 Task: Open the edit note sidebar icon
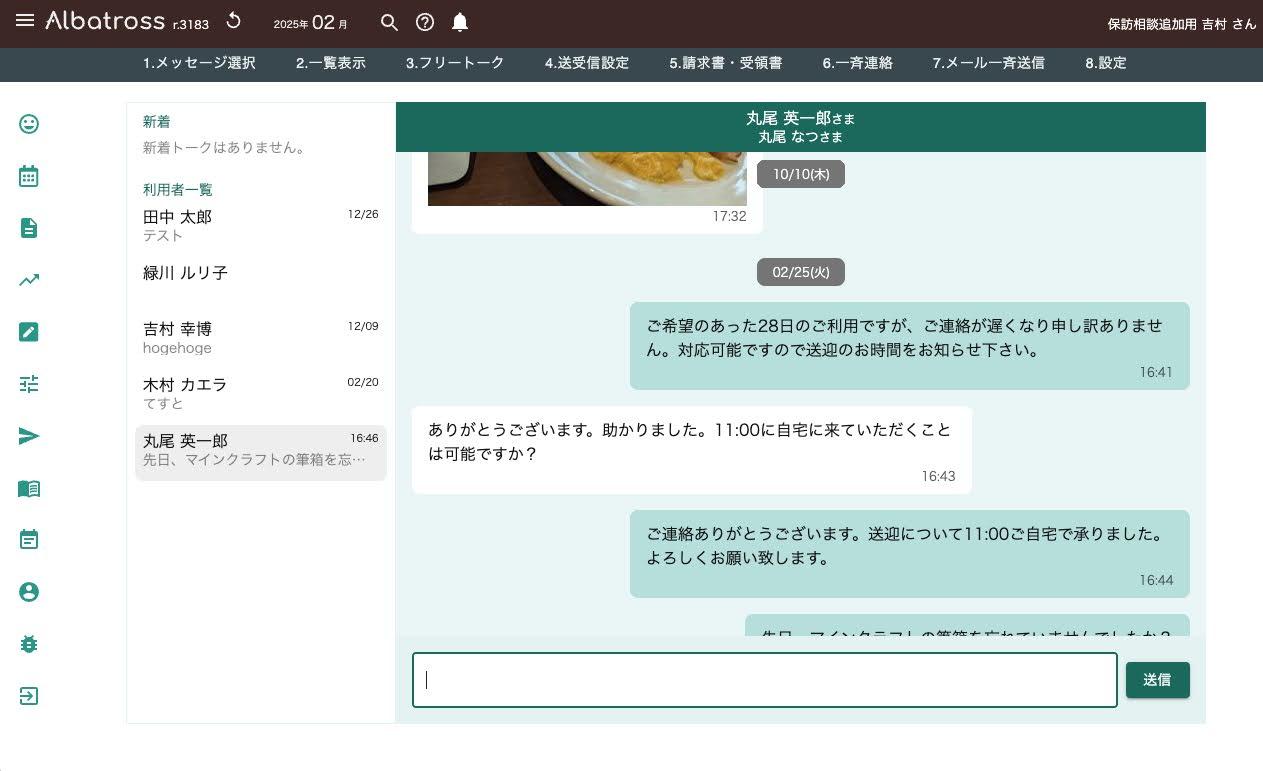coord(29,332)
